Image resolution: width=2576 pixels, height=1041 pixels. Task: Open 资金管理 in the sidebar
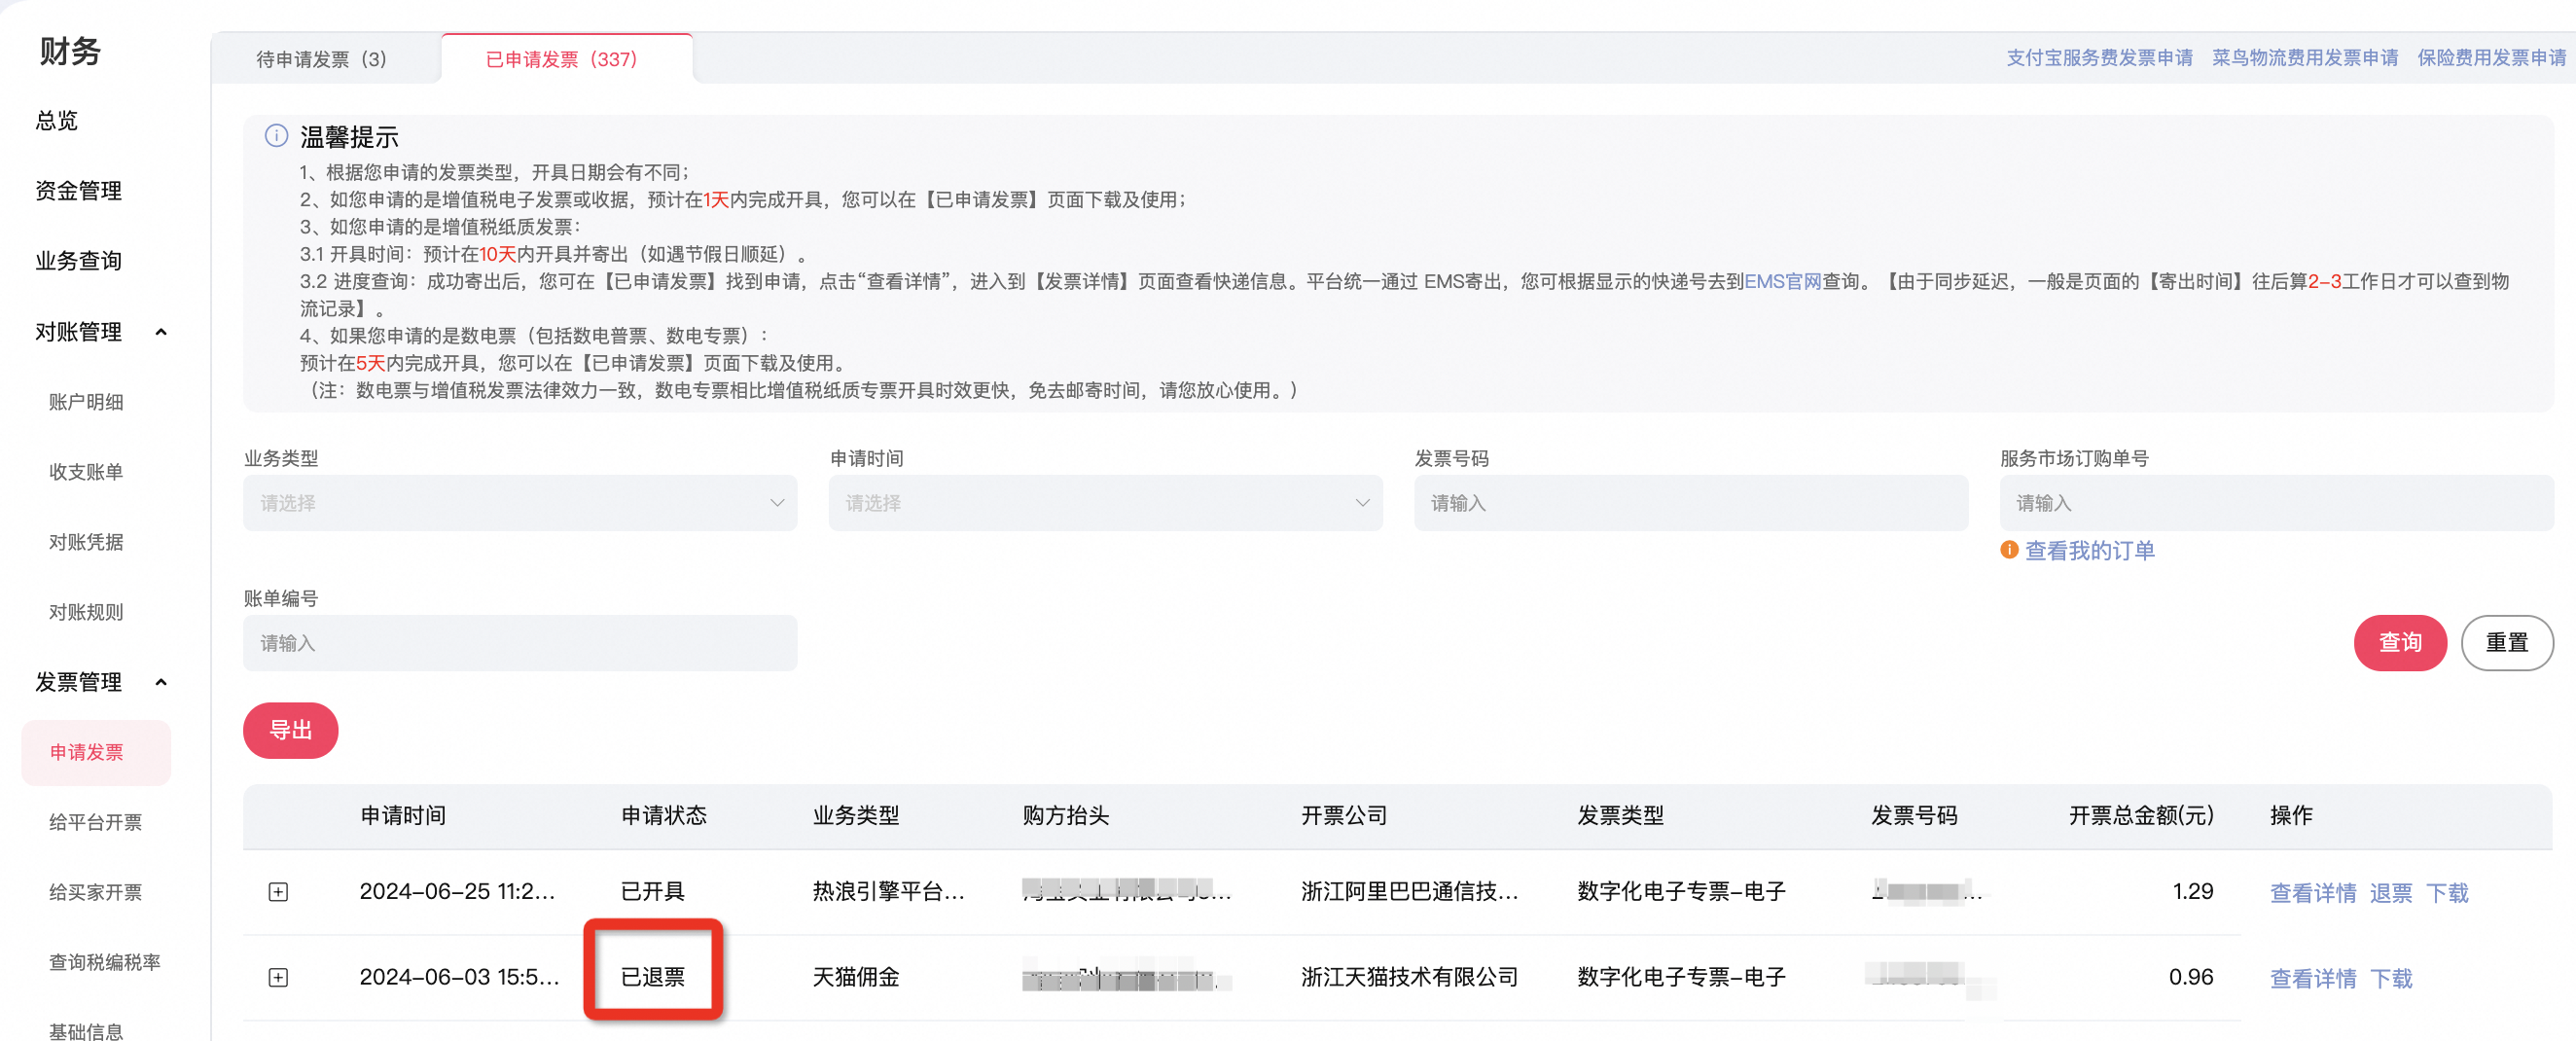(79, 191)
